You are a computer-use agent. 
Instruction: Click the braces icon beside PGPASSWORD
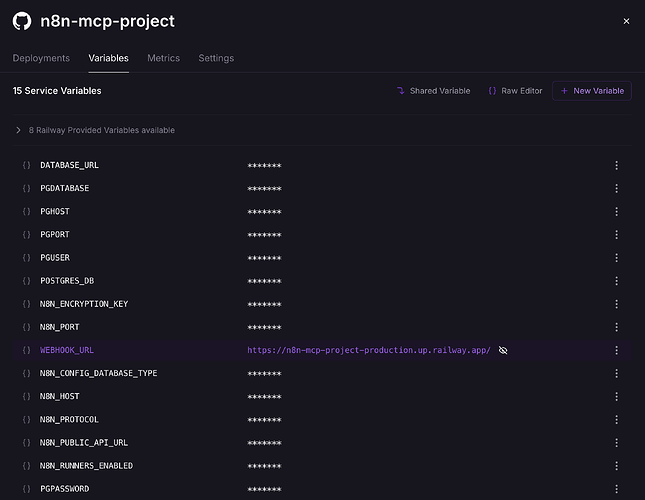coord(26,489)
